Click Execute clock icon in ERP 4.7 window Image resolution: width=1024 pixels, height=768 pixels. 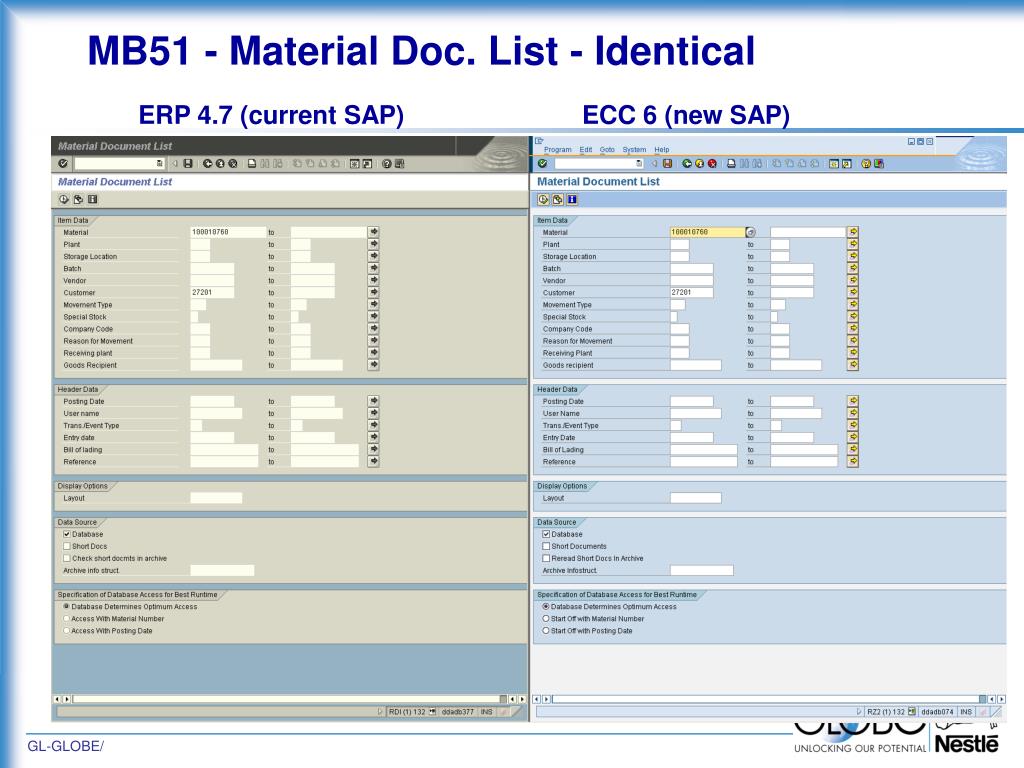(64, 200)
